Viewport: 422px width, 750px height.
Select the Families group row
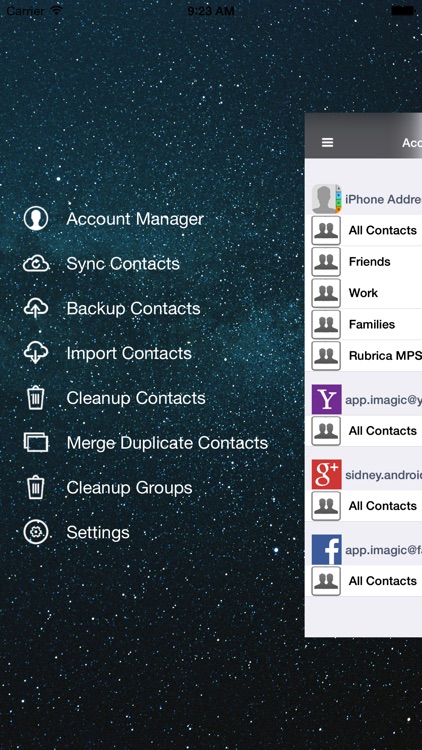click(364, 324)
